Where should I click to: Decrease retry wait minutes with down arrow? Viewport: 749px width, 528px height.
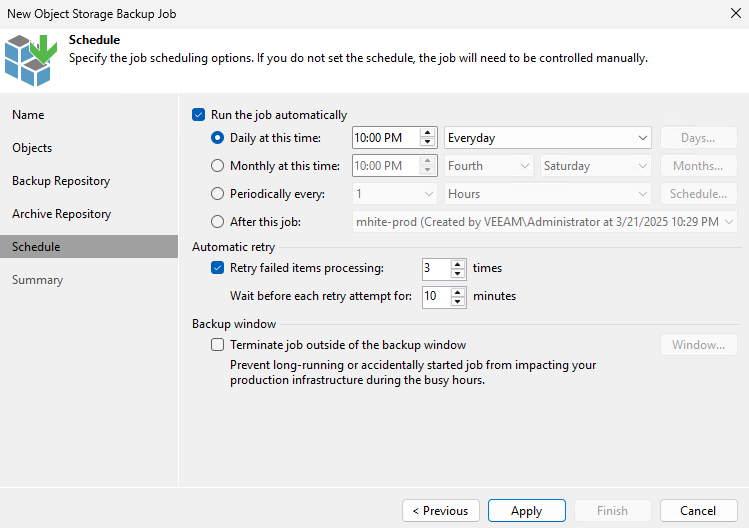[x=458, y=301]
